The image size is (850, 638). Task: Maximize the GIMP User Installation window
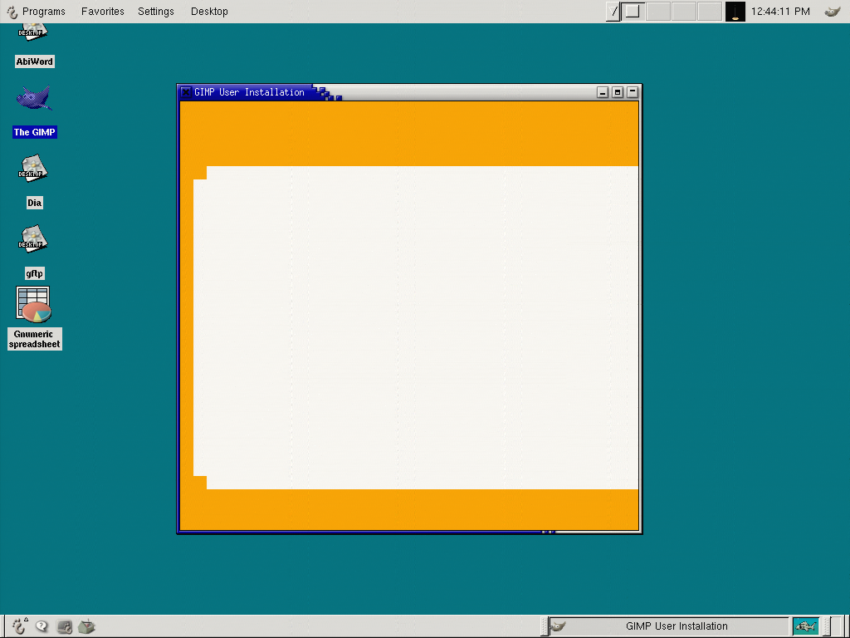tap(617, 92)
